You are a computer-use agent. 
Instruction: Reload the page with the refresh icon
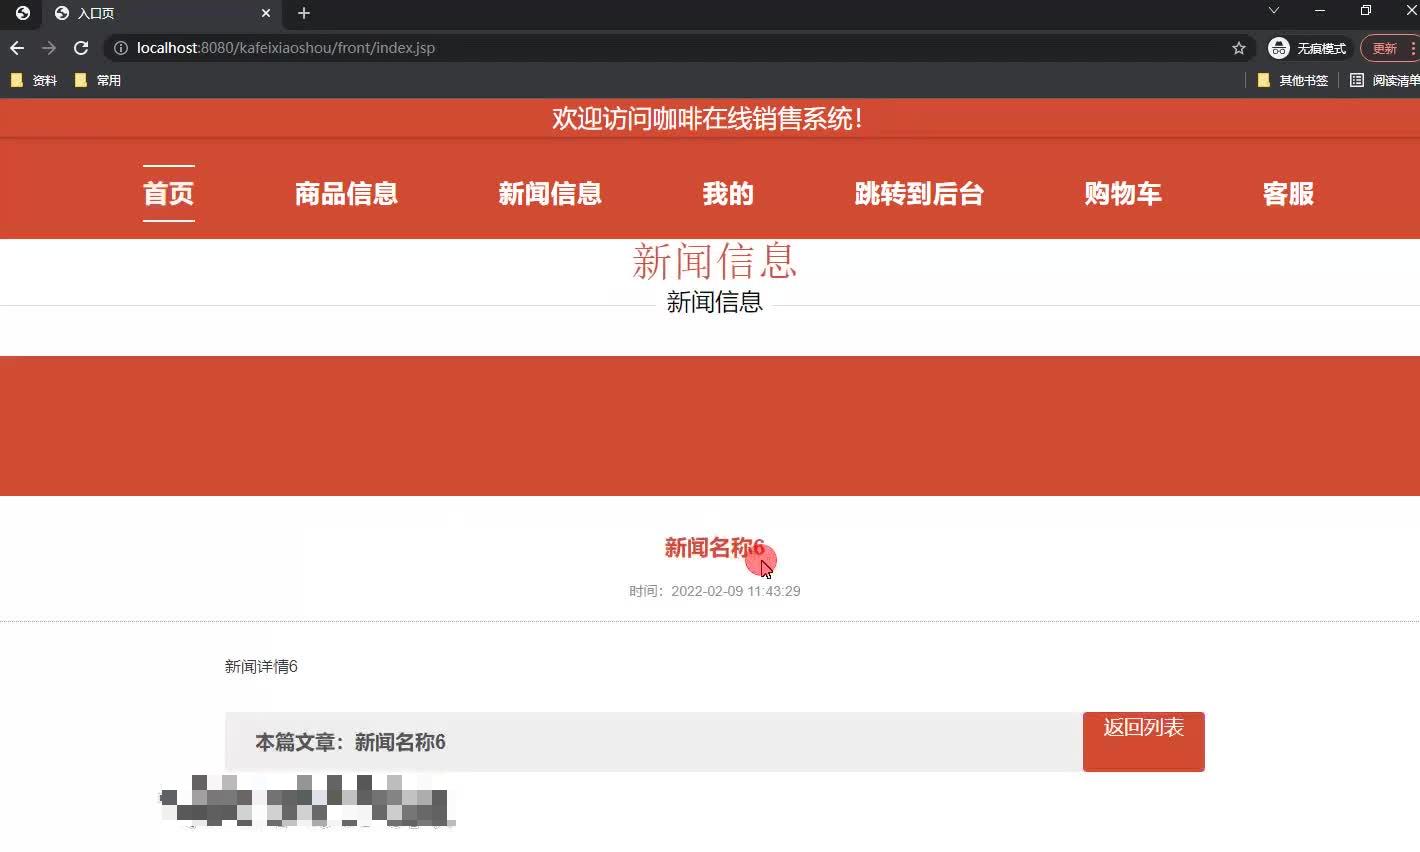(x=81, y=48)
